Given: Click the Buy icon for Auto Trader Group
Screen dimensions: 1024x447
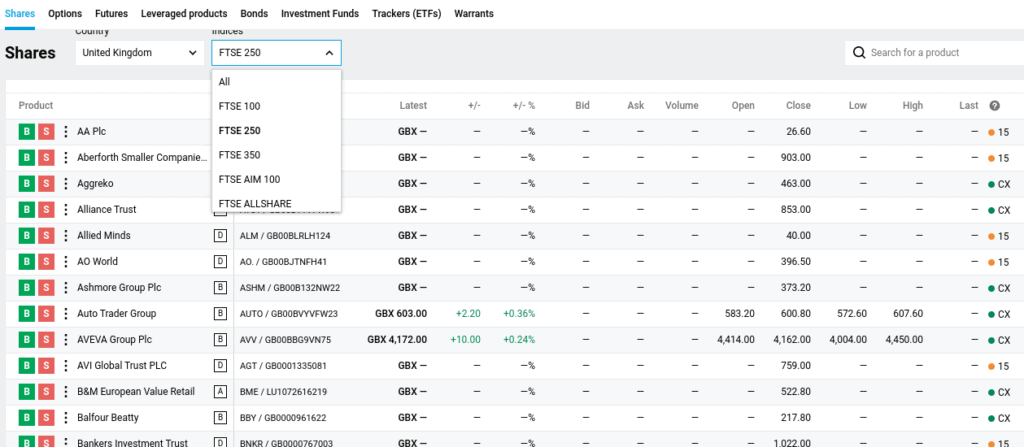Looking at the screenshot, I should [x=26, y=313].
